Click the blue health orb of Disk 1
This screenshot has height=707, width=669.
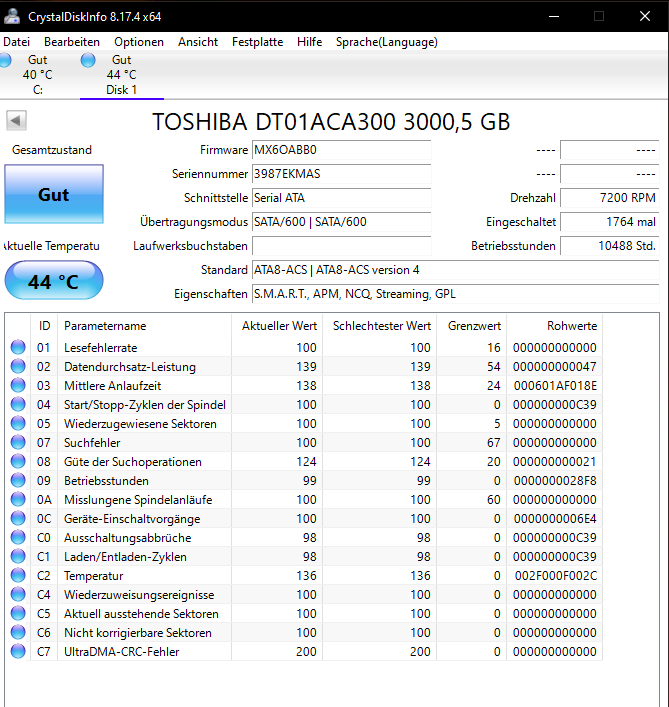coord(88,60)
